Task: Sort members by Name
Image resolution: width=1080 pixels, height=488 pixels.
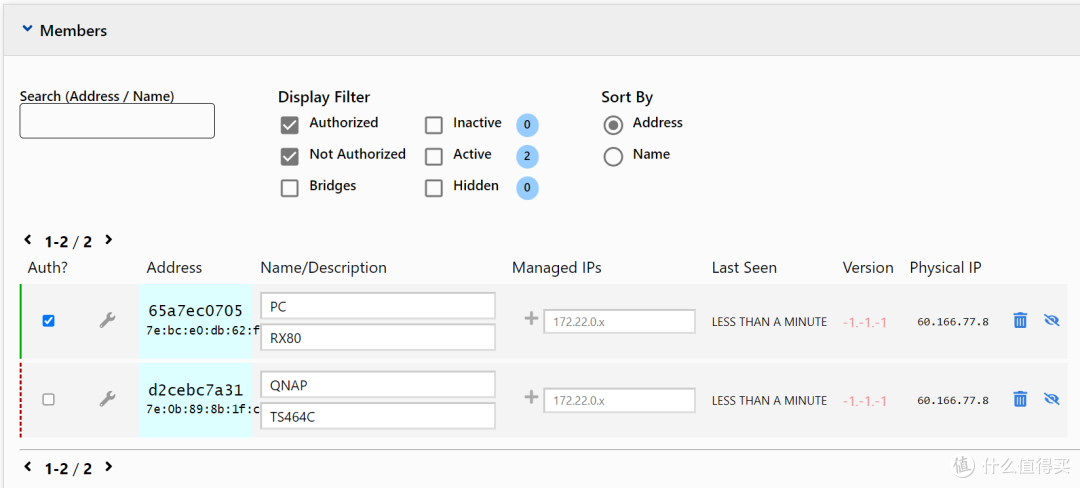Action: tap(614, 156)
